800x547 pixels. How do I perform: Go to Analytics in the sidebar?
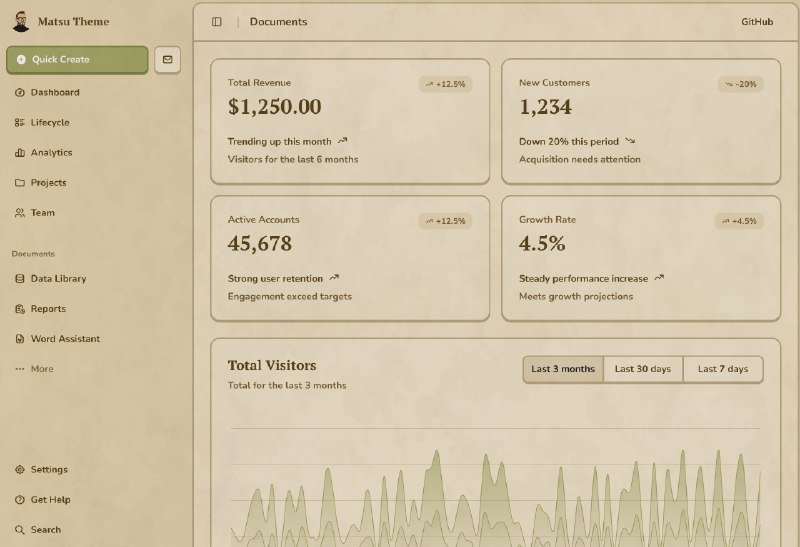pos(51,153)
